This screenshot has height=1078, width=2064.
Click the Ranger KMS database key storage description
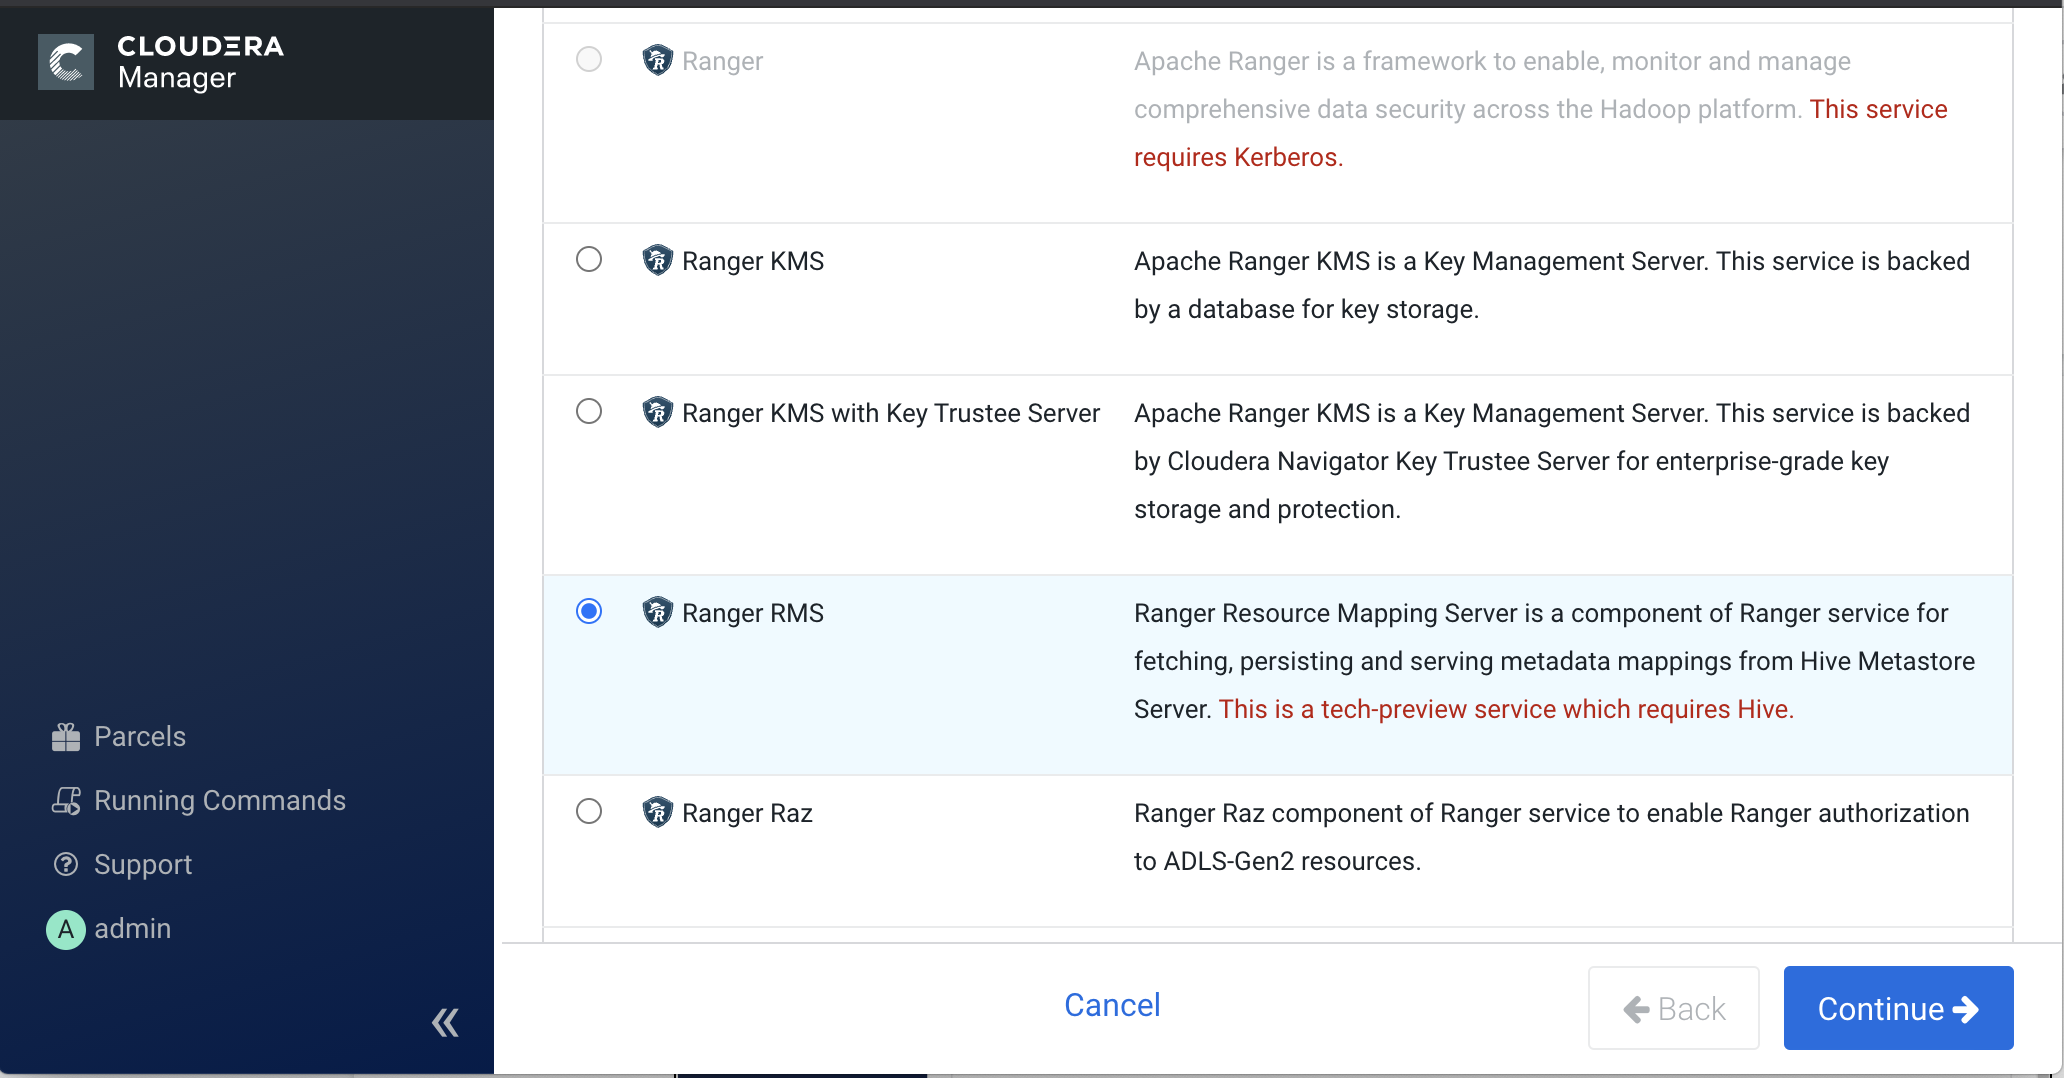[1552, 285]
